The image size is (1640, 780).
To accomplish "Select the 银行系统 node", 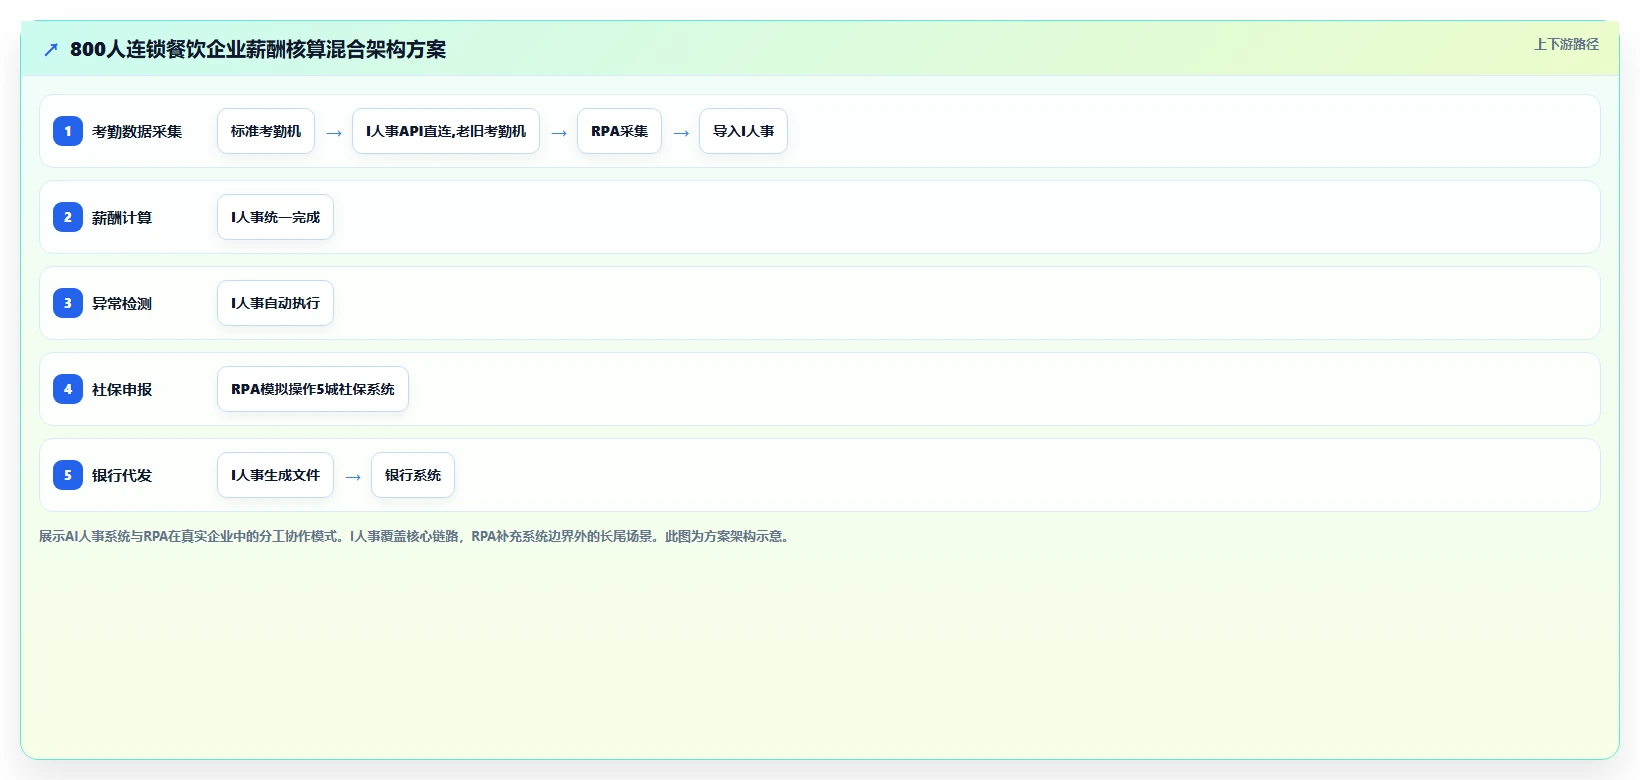I will coord(413,475).
